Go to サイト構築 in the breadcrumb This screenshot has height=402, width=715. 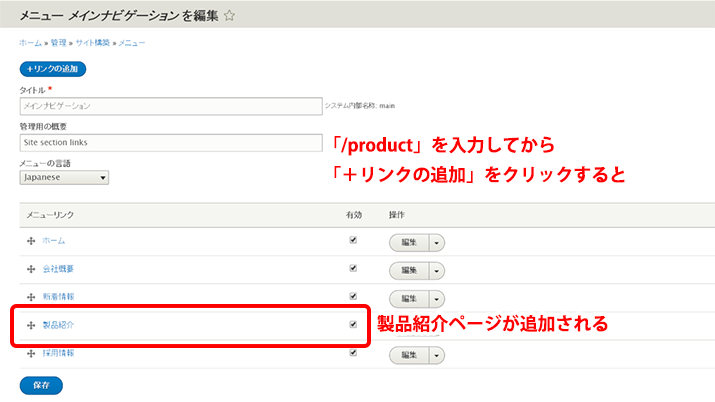93,43
